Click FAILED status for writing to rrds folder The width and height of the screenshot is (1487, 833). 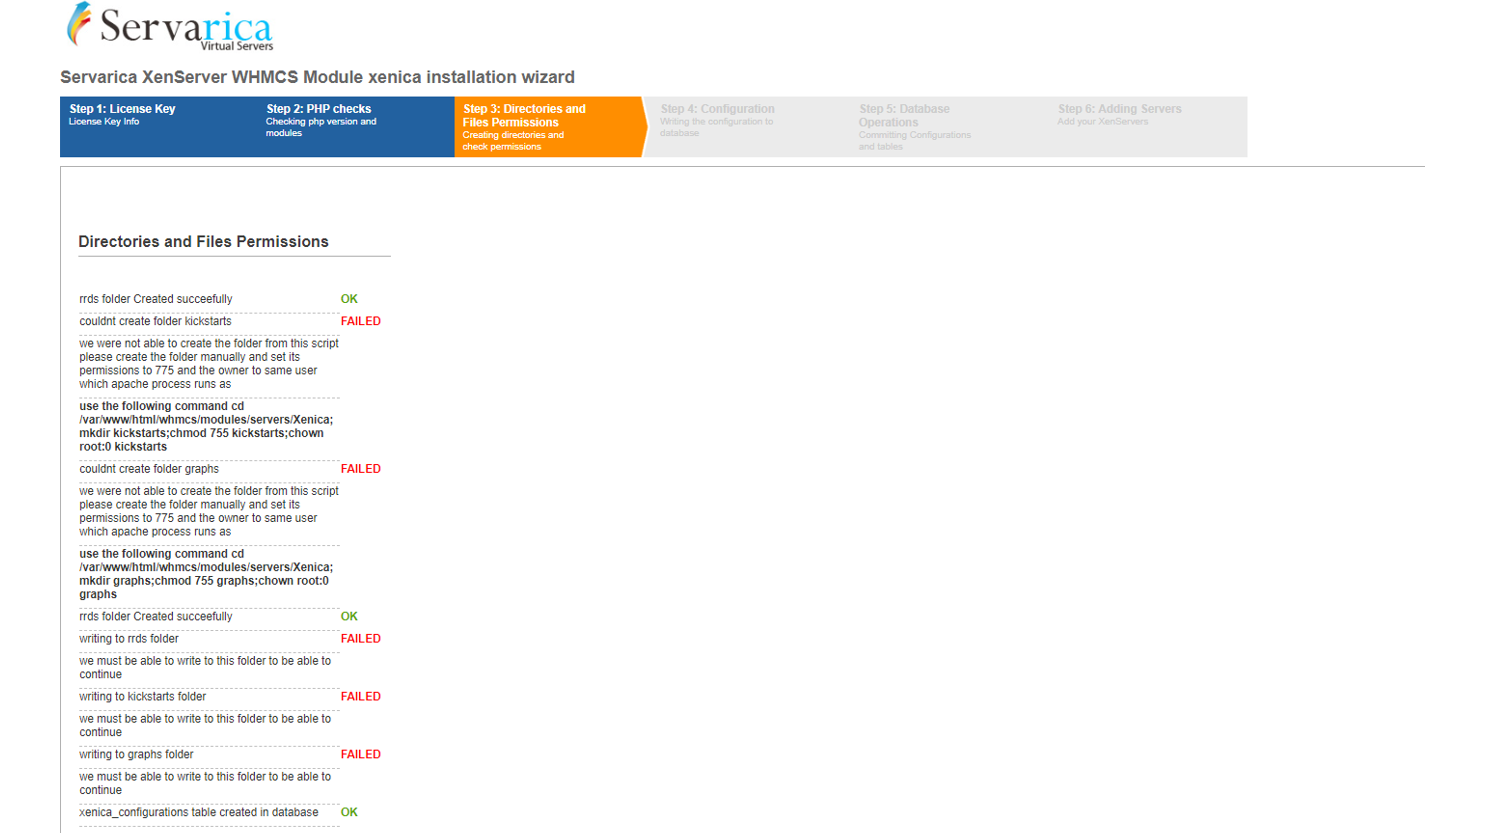[360, 639]
